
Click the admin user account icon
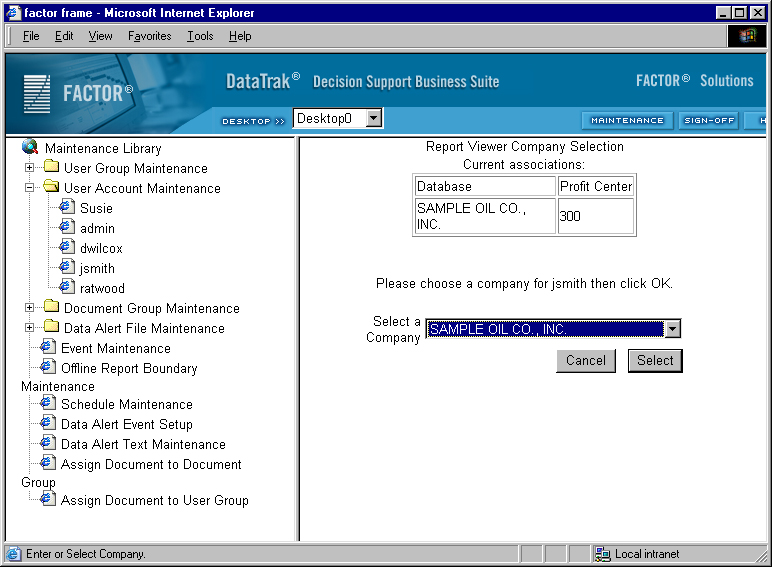(67, 227)
